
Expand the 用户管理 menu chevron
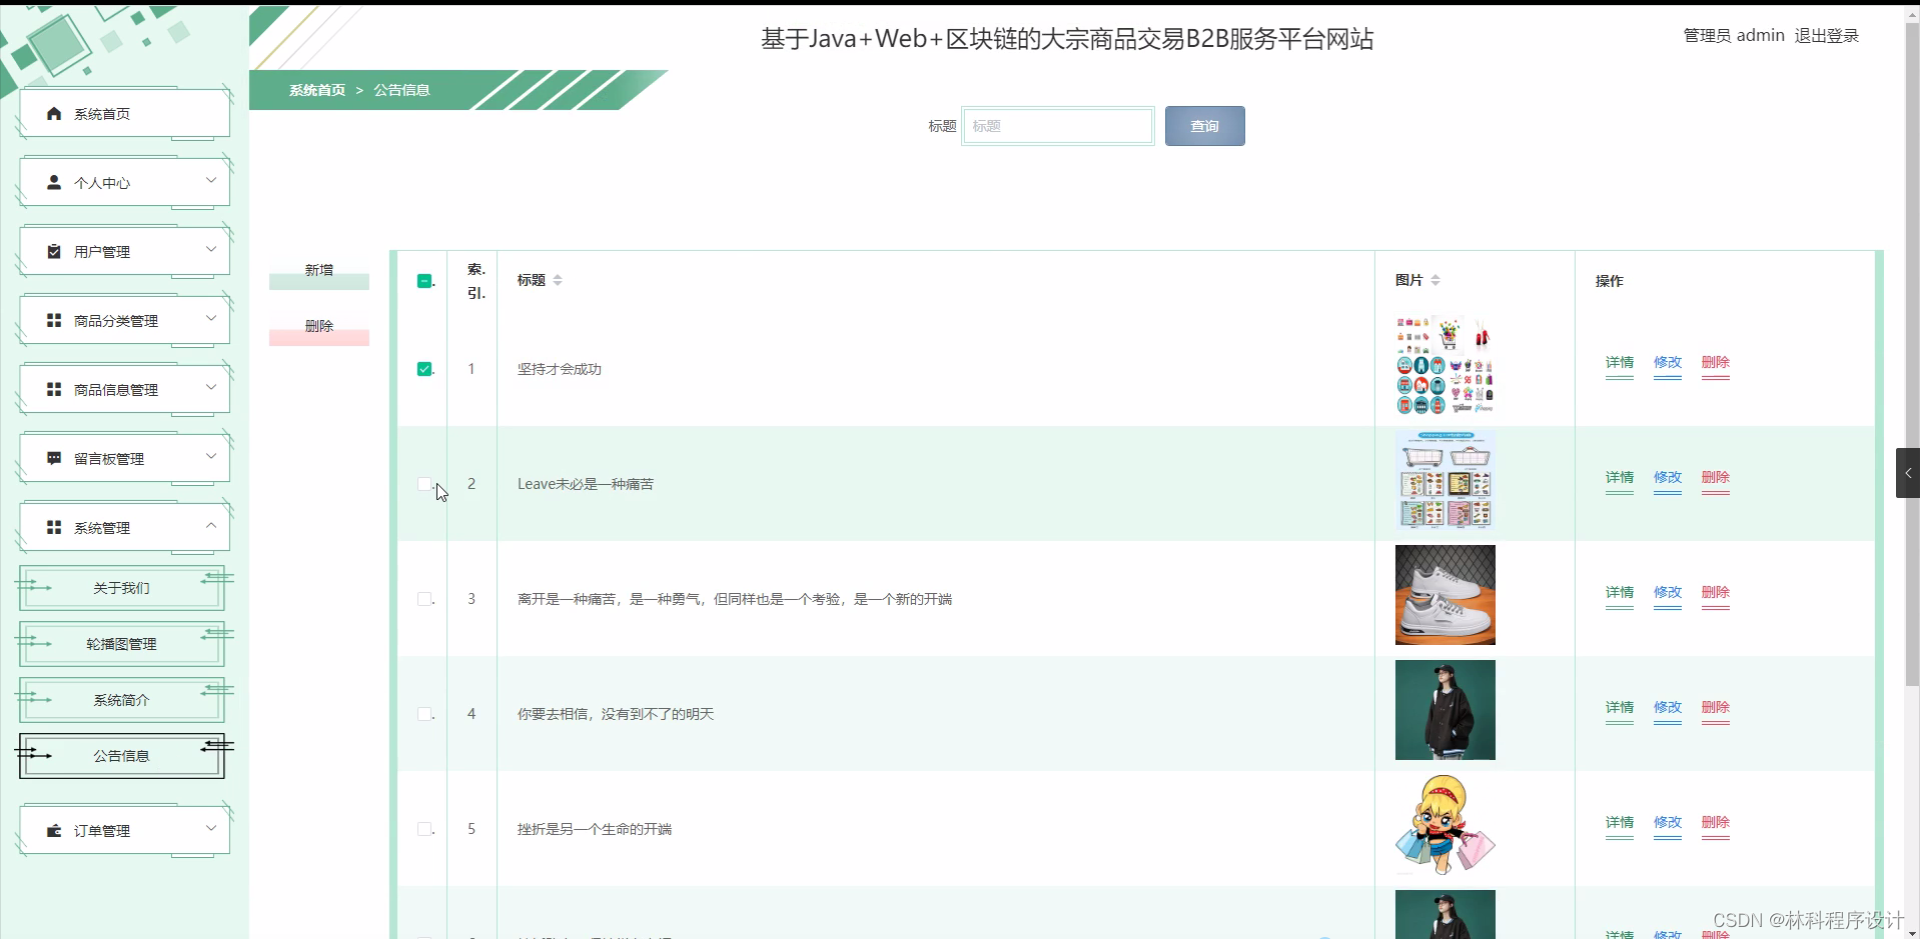[x=211, y=250]
